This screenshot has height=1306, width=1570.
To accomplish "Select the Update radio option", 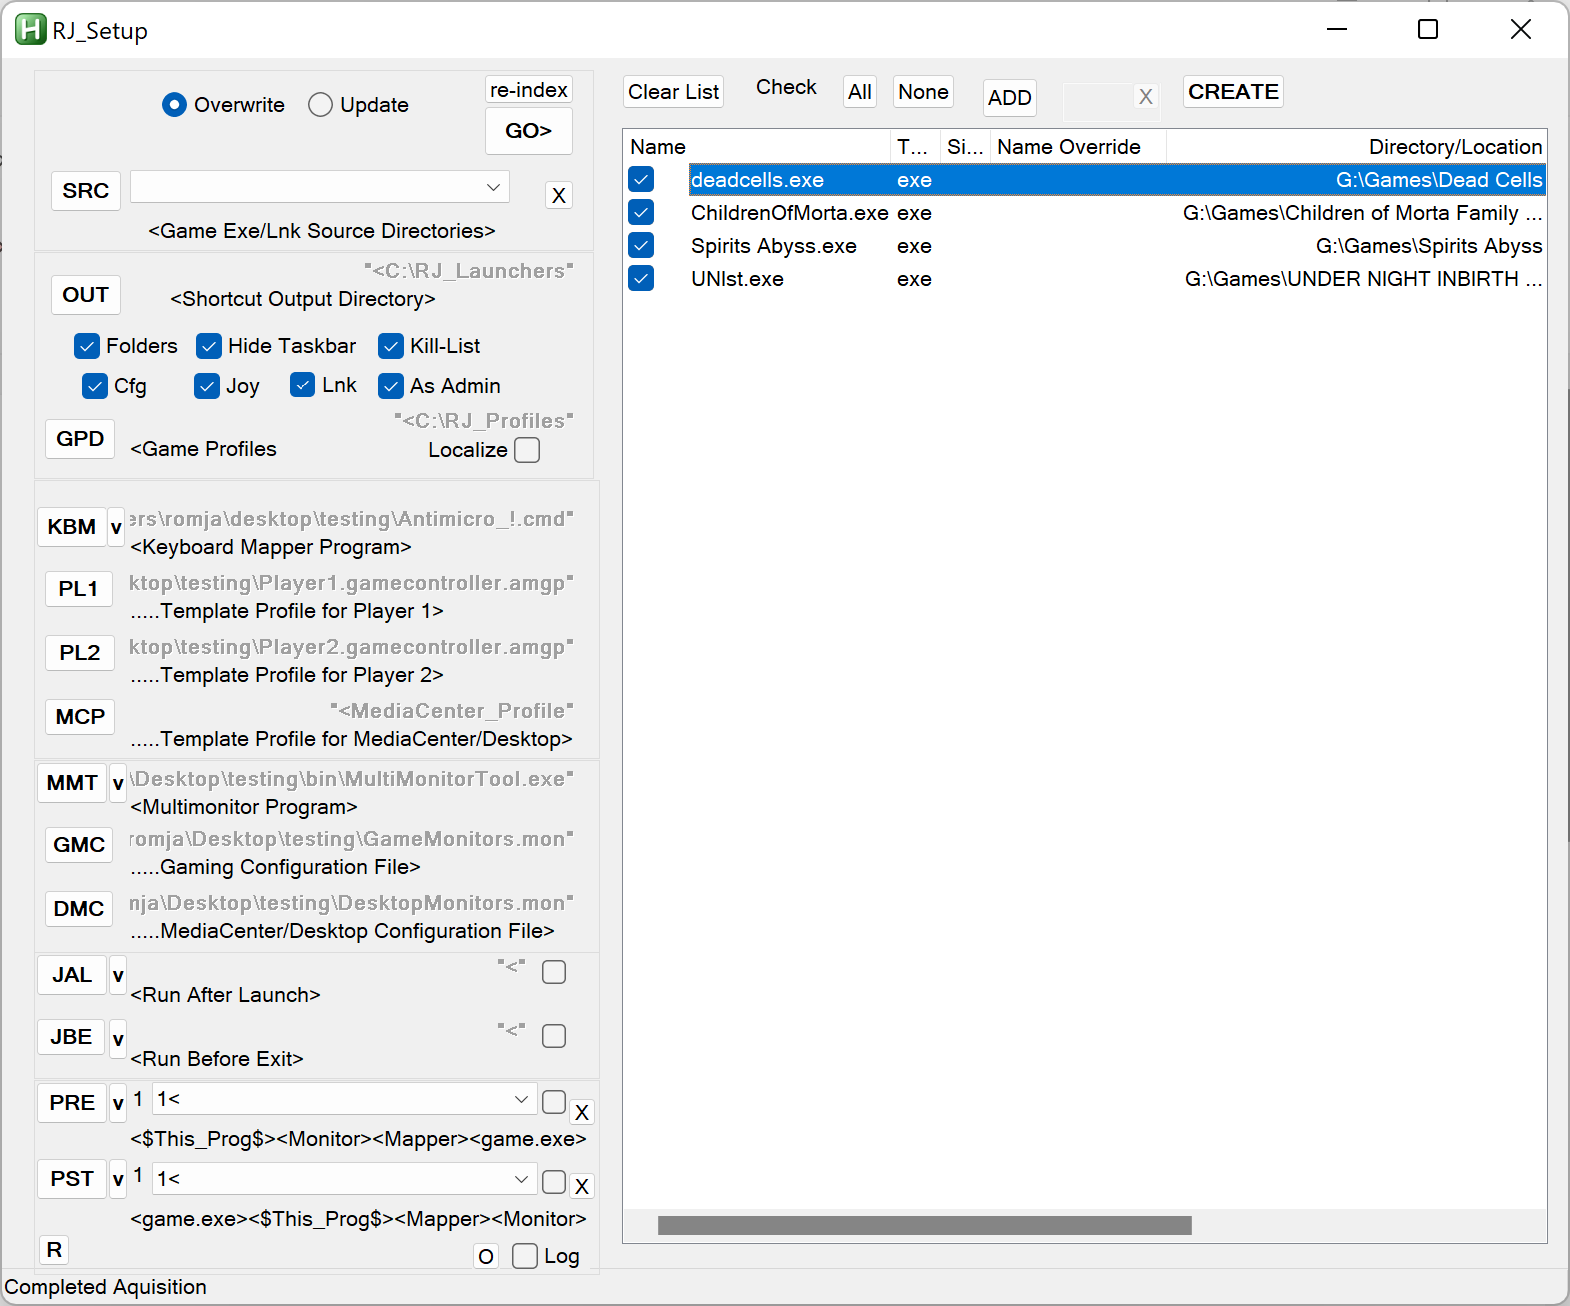I will coord(321,105).
